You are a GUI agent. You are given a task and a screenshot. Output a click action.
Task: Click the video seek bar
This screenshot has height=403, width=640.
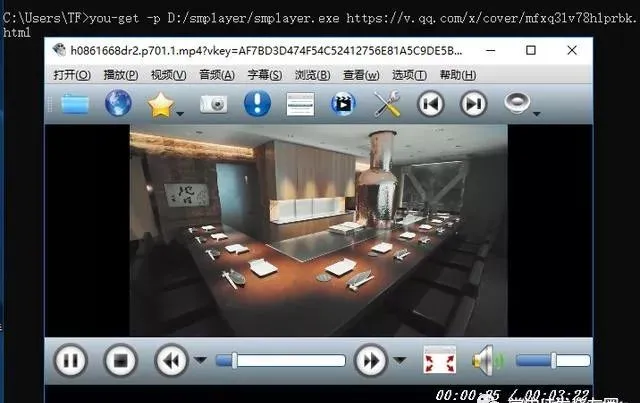[281, 361]
